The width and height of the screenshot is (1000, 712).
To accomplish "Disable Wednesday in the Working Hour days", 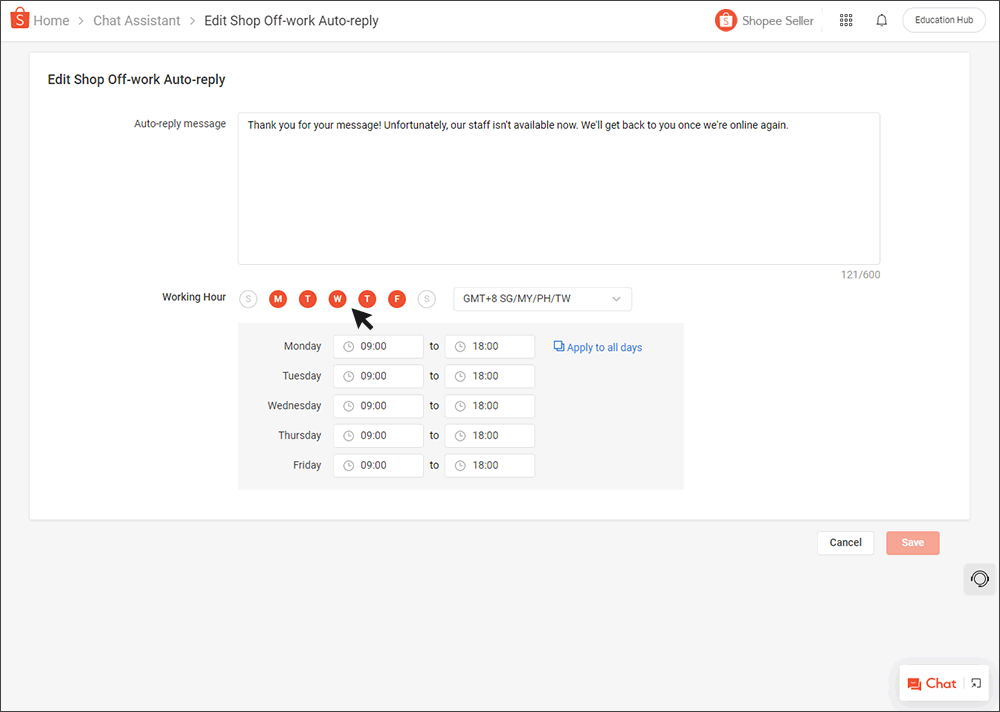I will pyautogui.click(x=337, y=298).
